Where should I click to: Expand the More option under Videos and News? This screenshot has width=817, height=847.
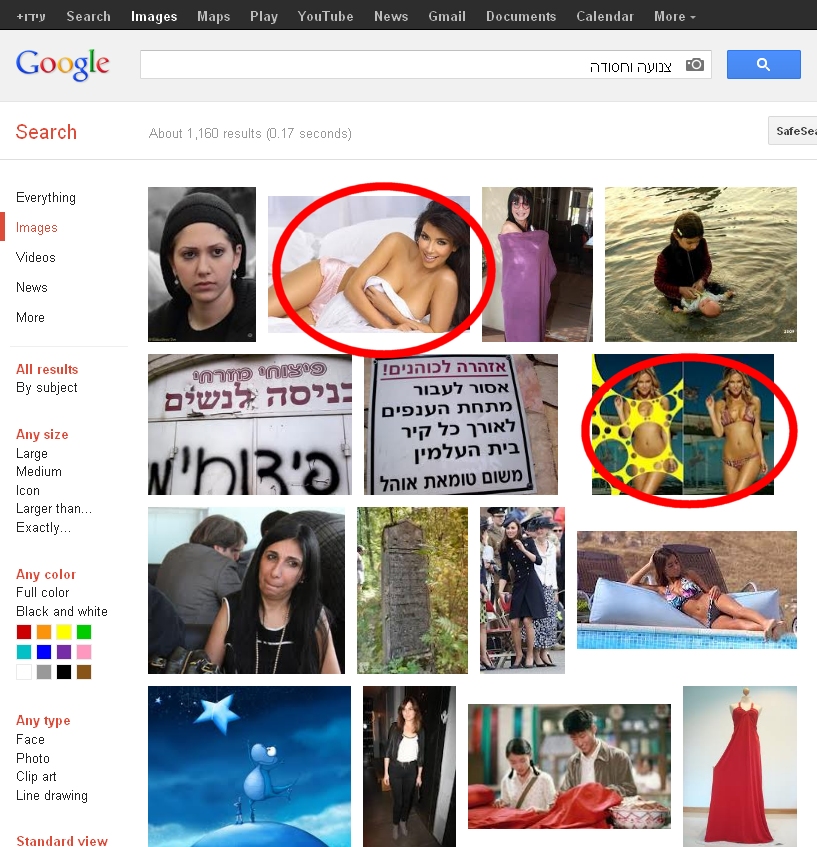point(30,318)
